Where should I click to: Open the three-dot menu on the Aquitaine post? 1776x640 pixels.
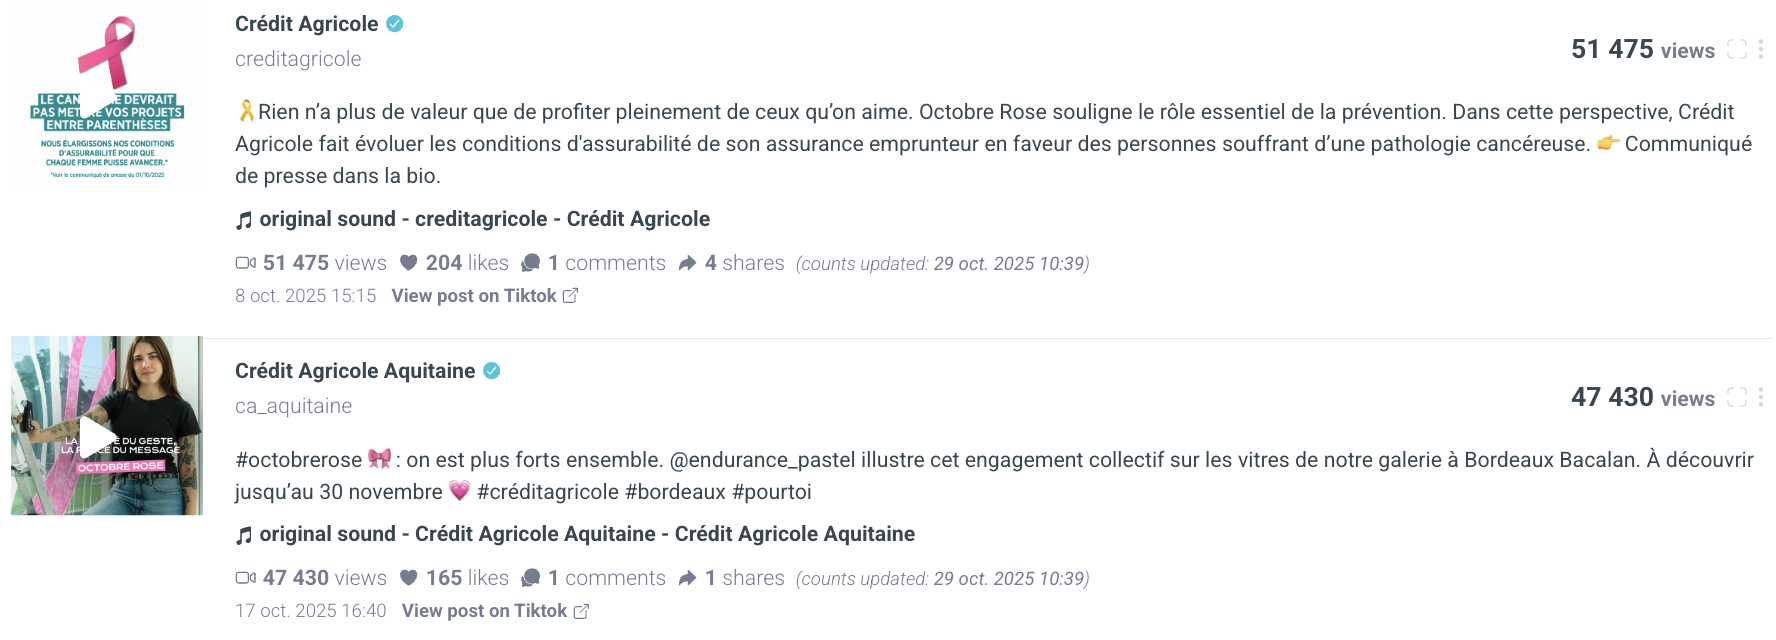[x=1761, y=397]
